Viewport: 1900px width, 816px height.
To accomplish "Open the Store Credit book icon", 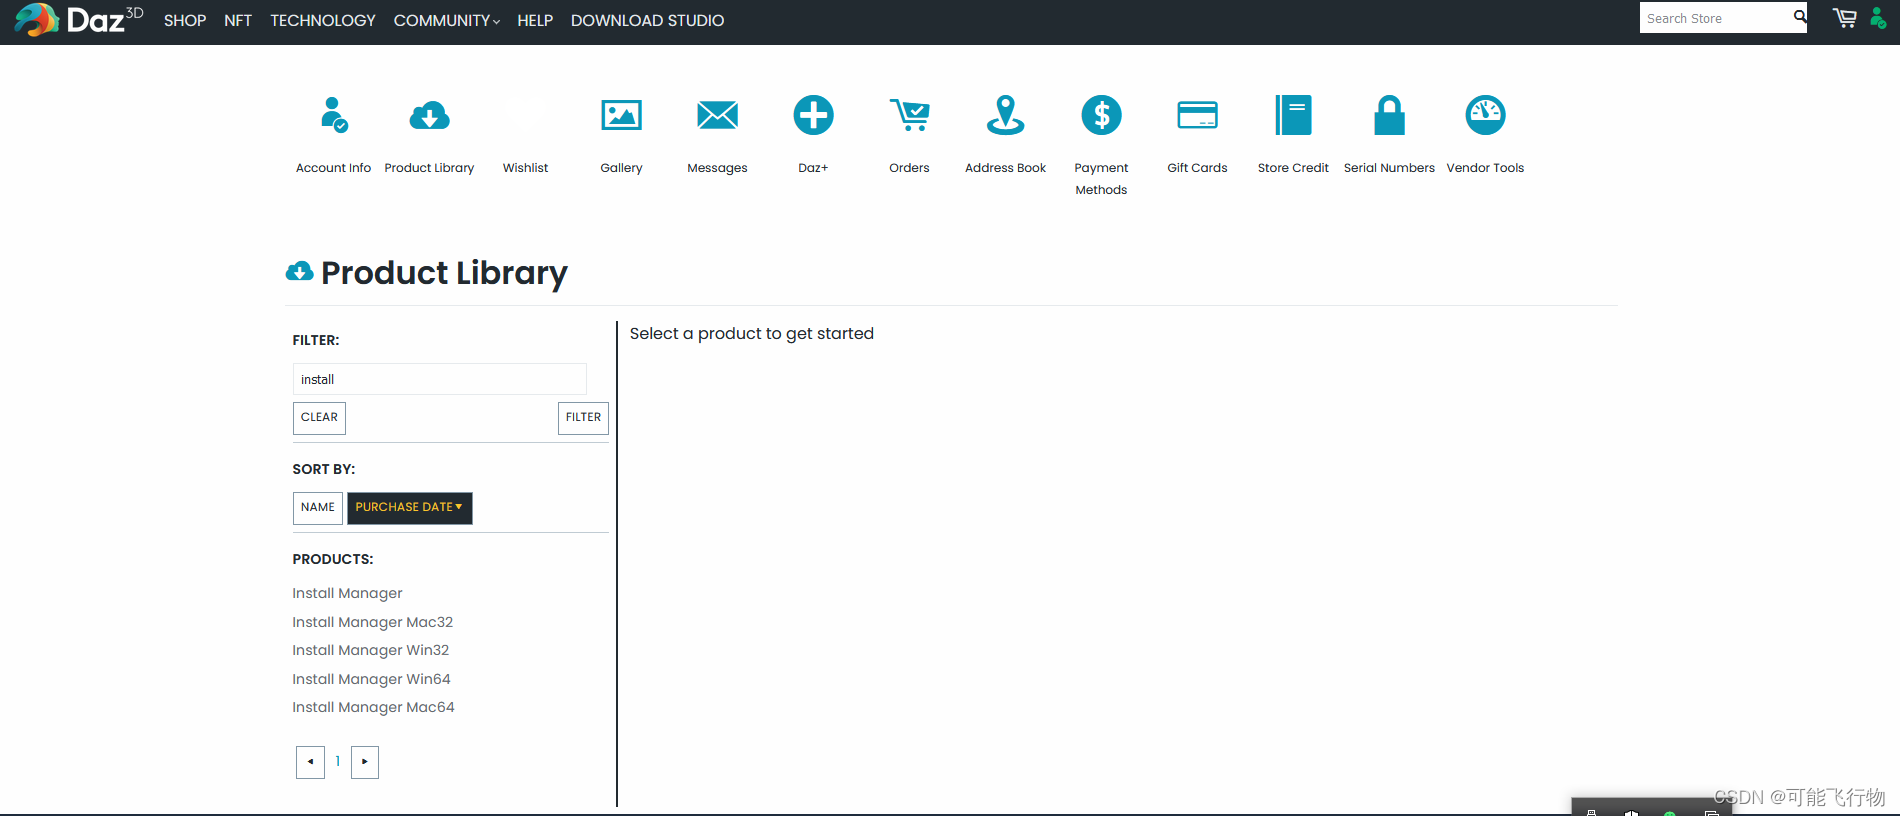I will pyautogui.click(x=1293, y=115).
